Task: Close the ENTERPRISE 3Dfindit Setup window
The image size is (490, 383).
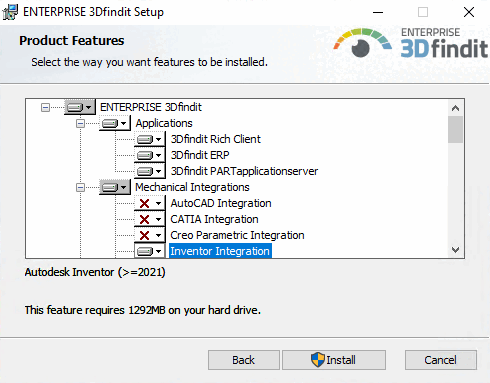Action: coord(469,12)
